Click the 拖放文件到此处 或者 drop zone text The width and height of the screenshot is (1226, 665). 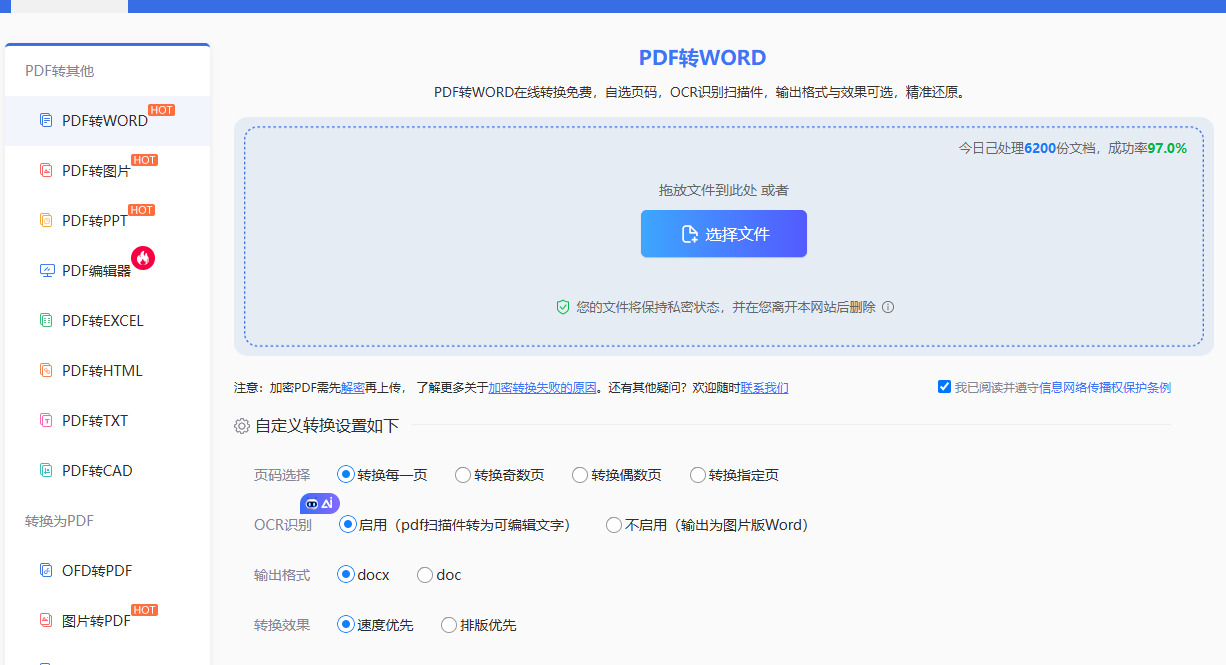[x=724, y=190]
